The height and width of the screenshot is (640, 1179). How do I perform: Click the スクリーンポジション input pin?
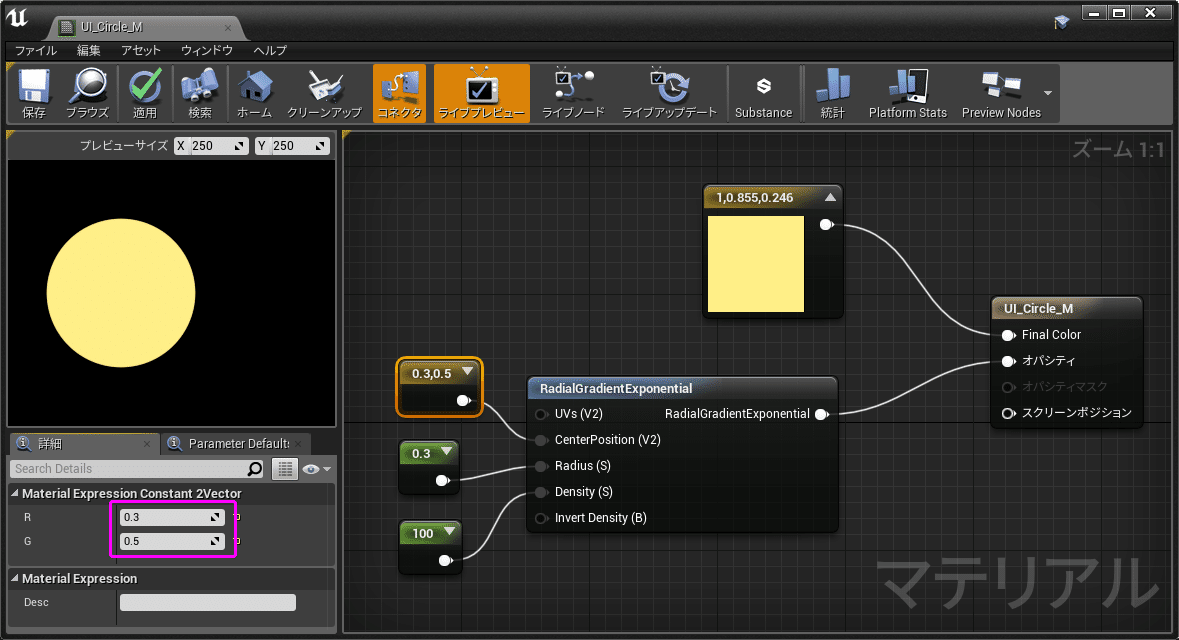[x=1008, y=414]
